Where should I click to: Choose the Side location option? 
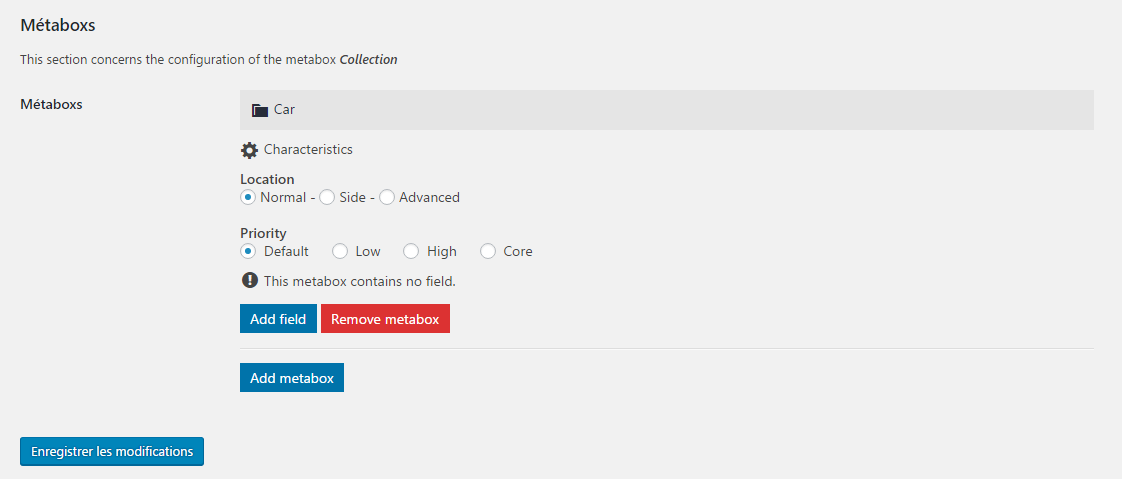[x=326, y=197]
